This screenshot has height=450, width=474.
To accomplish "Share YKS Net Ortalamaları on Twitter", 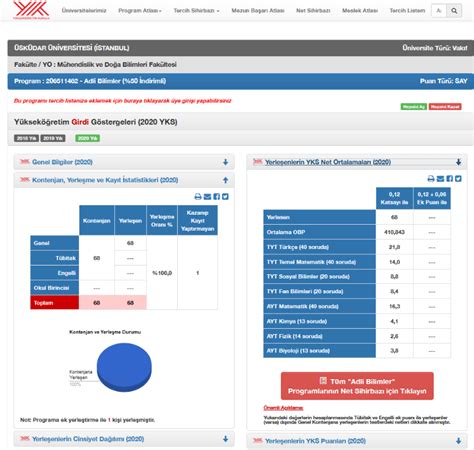I will [x=458, y=179].
